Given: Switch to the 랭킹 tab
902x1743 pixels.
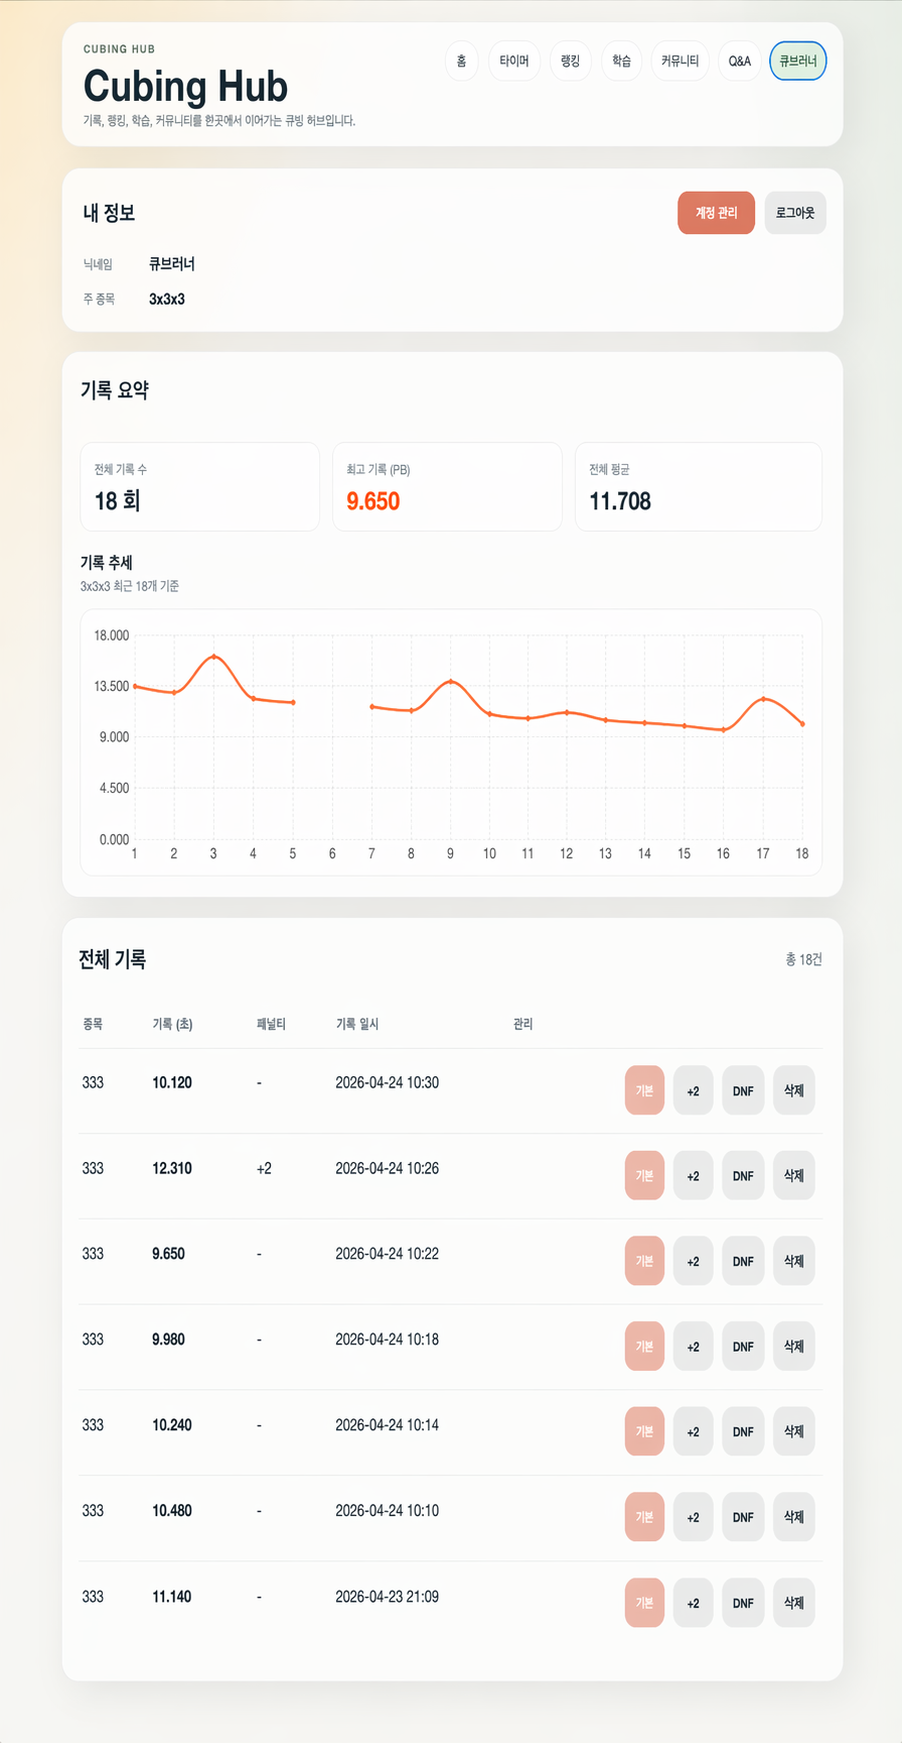Looking at the screenshot, I should 570,61.
